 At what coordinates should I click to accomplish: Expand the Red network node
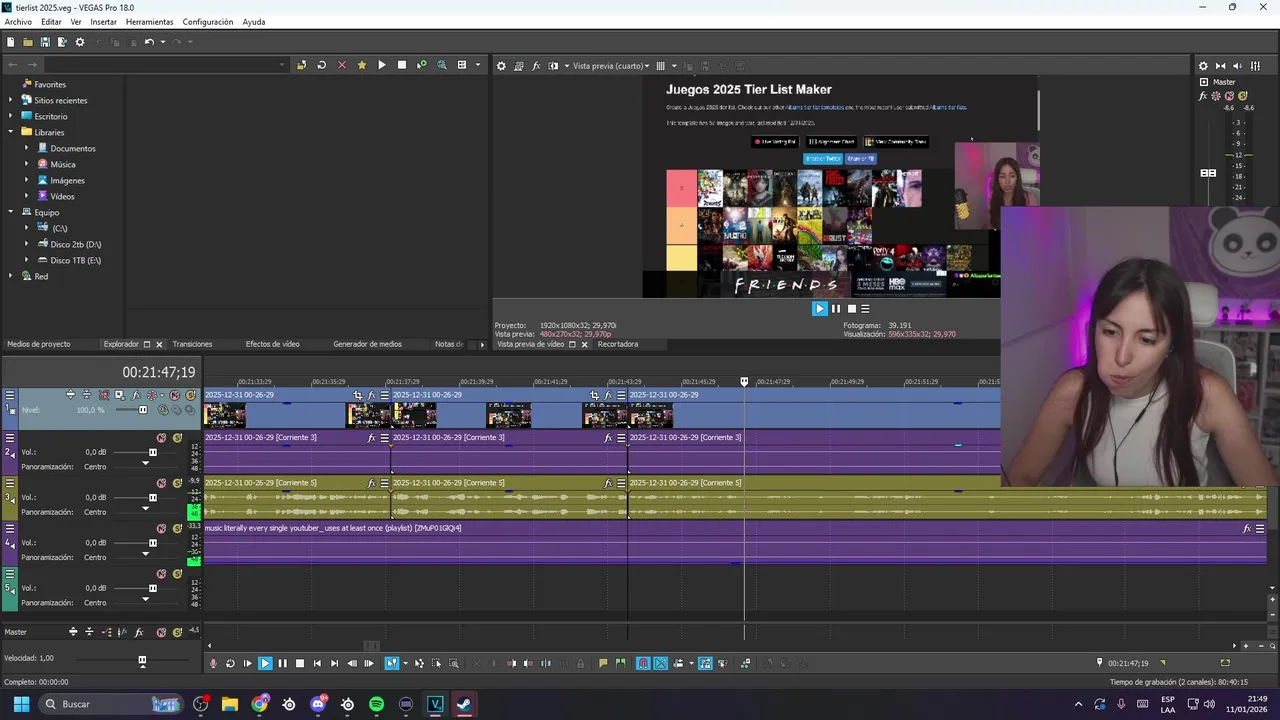click(12, 276)
